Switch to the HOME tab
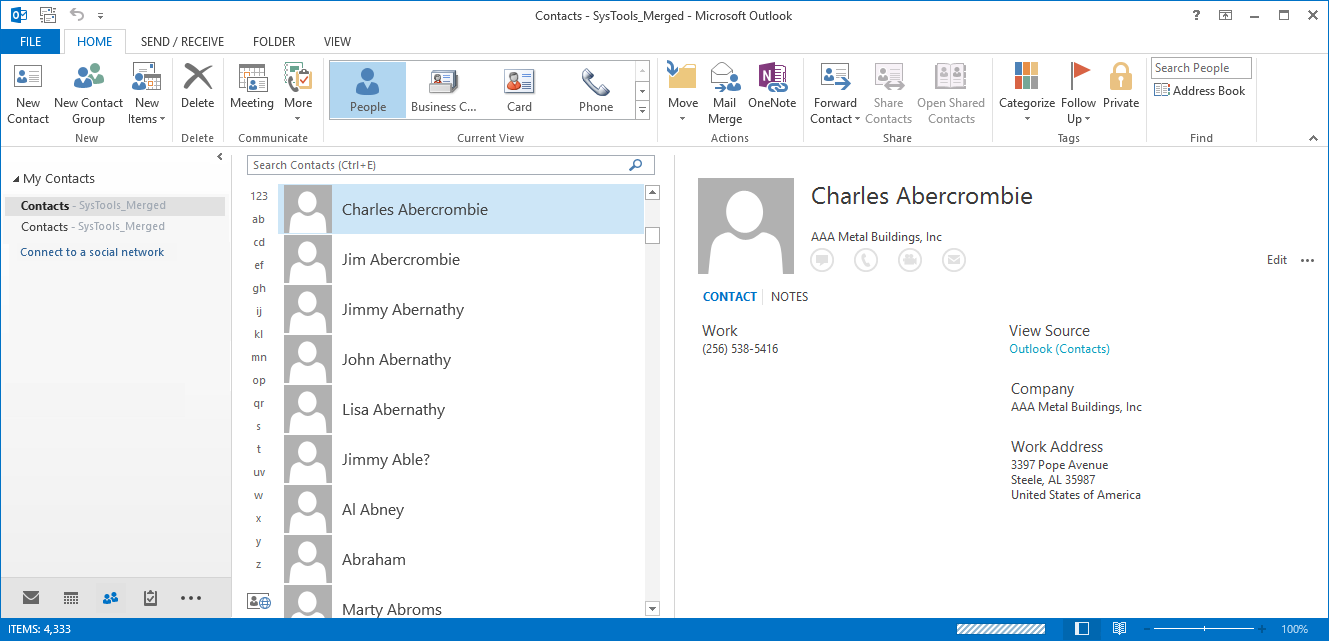 95,42
